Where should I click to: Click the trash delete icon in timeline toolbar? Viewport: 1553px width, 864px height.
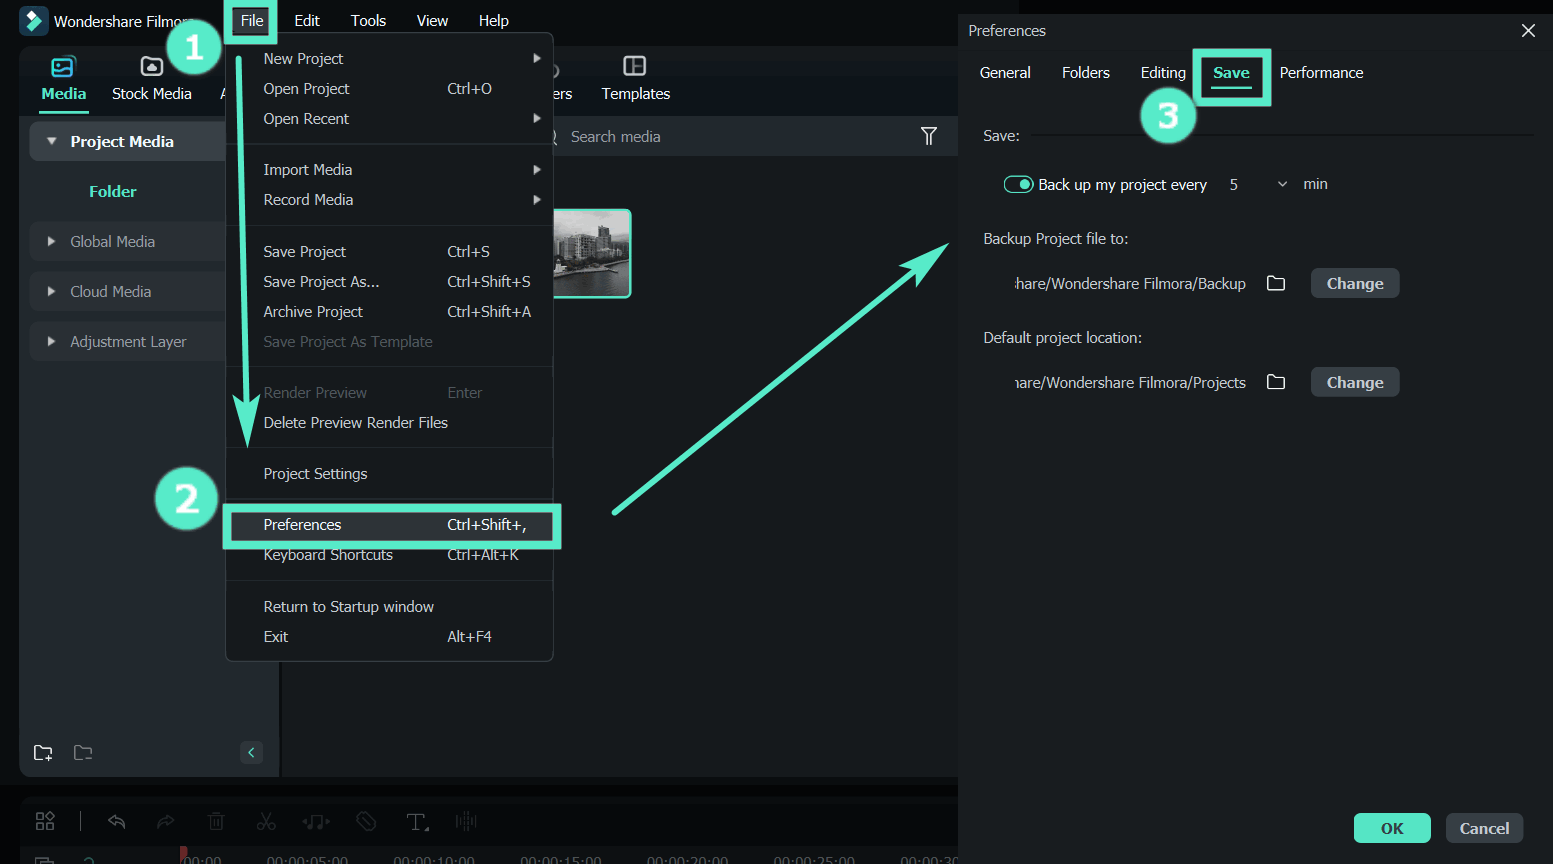coord(216,821)
